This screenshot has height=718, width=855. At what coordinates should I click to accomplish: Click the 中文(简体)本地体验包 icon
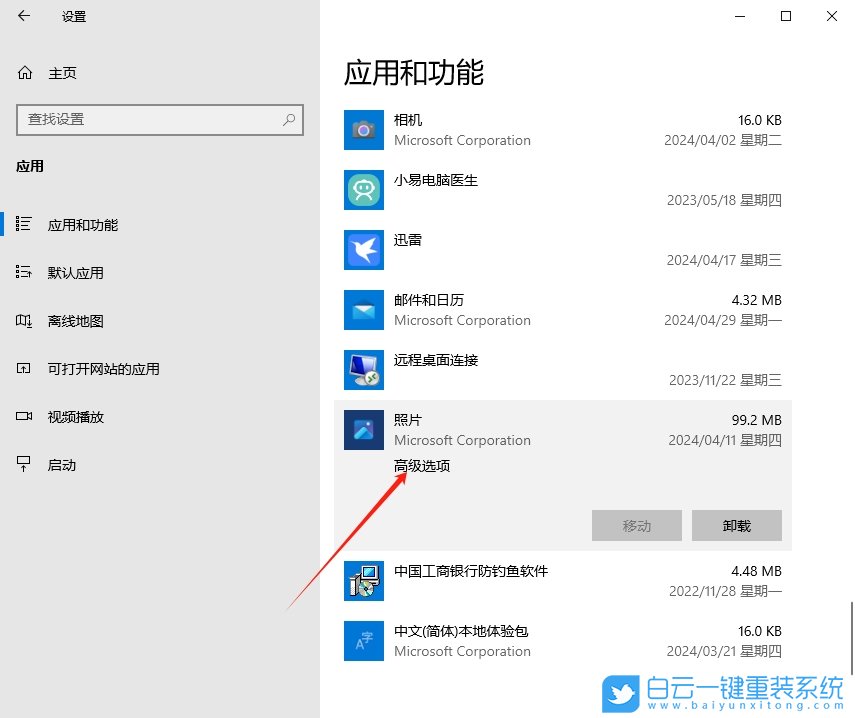point(363,641)
